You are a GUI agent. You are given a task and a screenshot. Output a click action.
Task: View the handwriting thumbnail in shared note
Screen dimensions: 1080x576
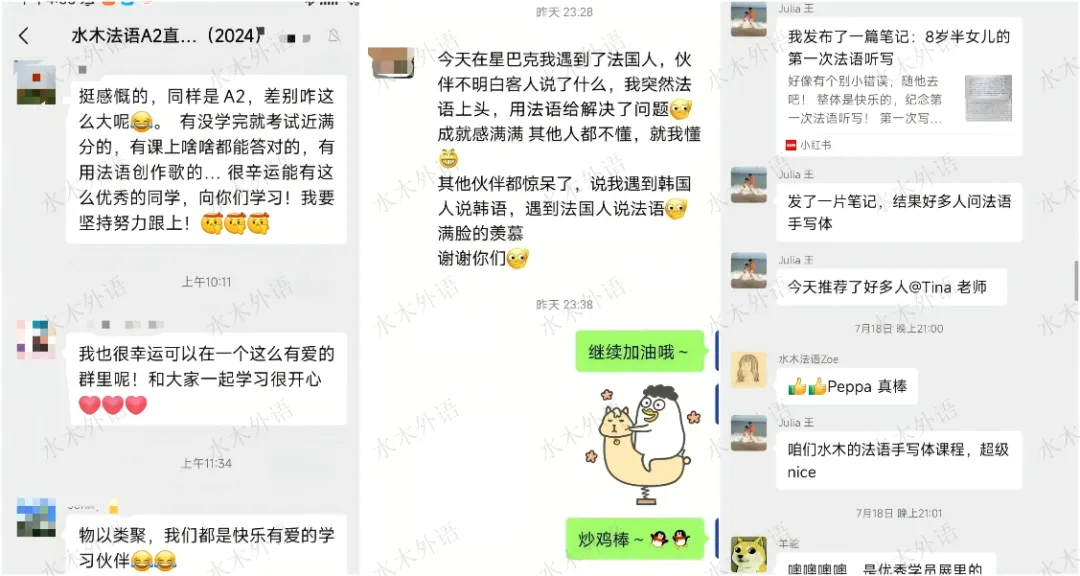click(988, 98)
